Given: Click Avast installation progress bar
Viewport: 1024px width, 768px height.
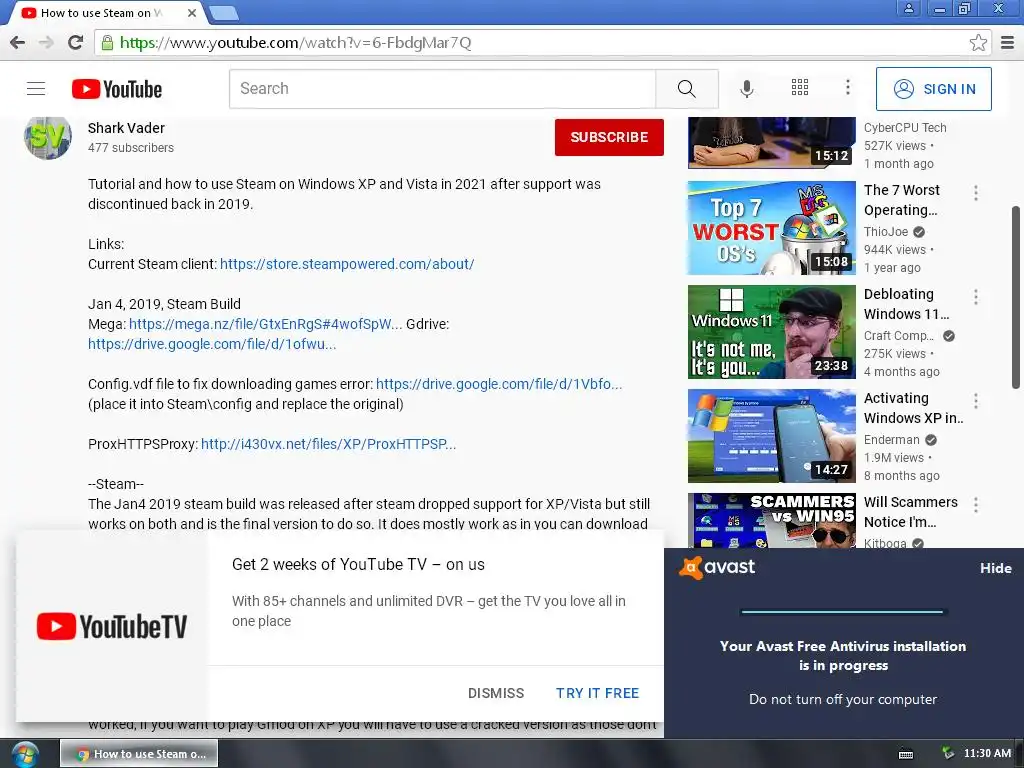Looking at the screenshot, I should 842,612.
